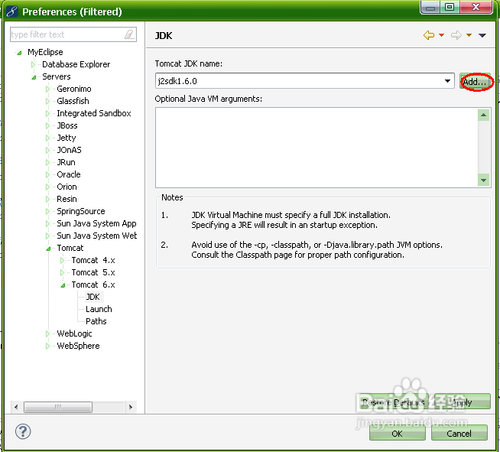This screenshot has width=500, height=452.
Task: Minimize the Preferences window
Action: (431, 8)
